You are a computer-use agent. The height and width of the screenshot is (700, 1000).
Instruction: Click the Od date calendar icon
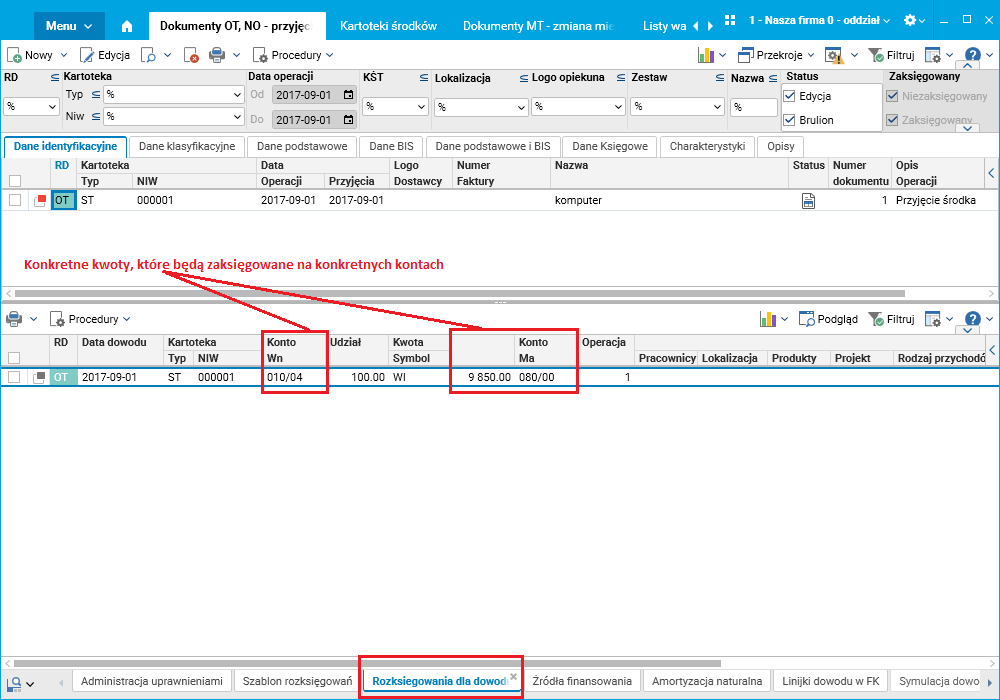click(348, 95)
